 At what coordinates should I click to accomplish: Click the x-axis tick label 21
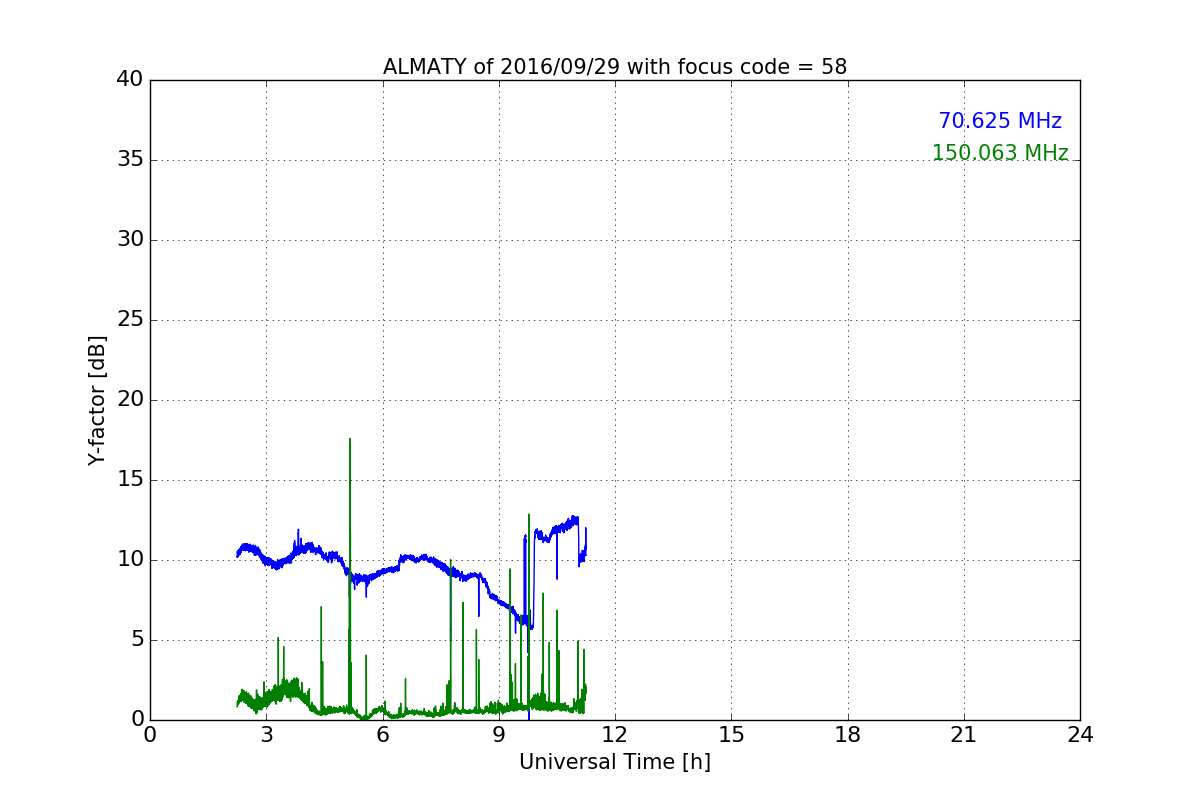point(964,735)
